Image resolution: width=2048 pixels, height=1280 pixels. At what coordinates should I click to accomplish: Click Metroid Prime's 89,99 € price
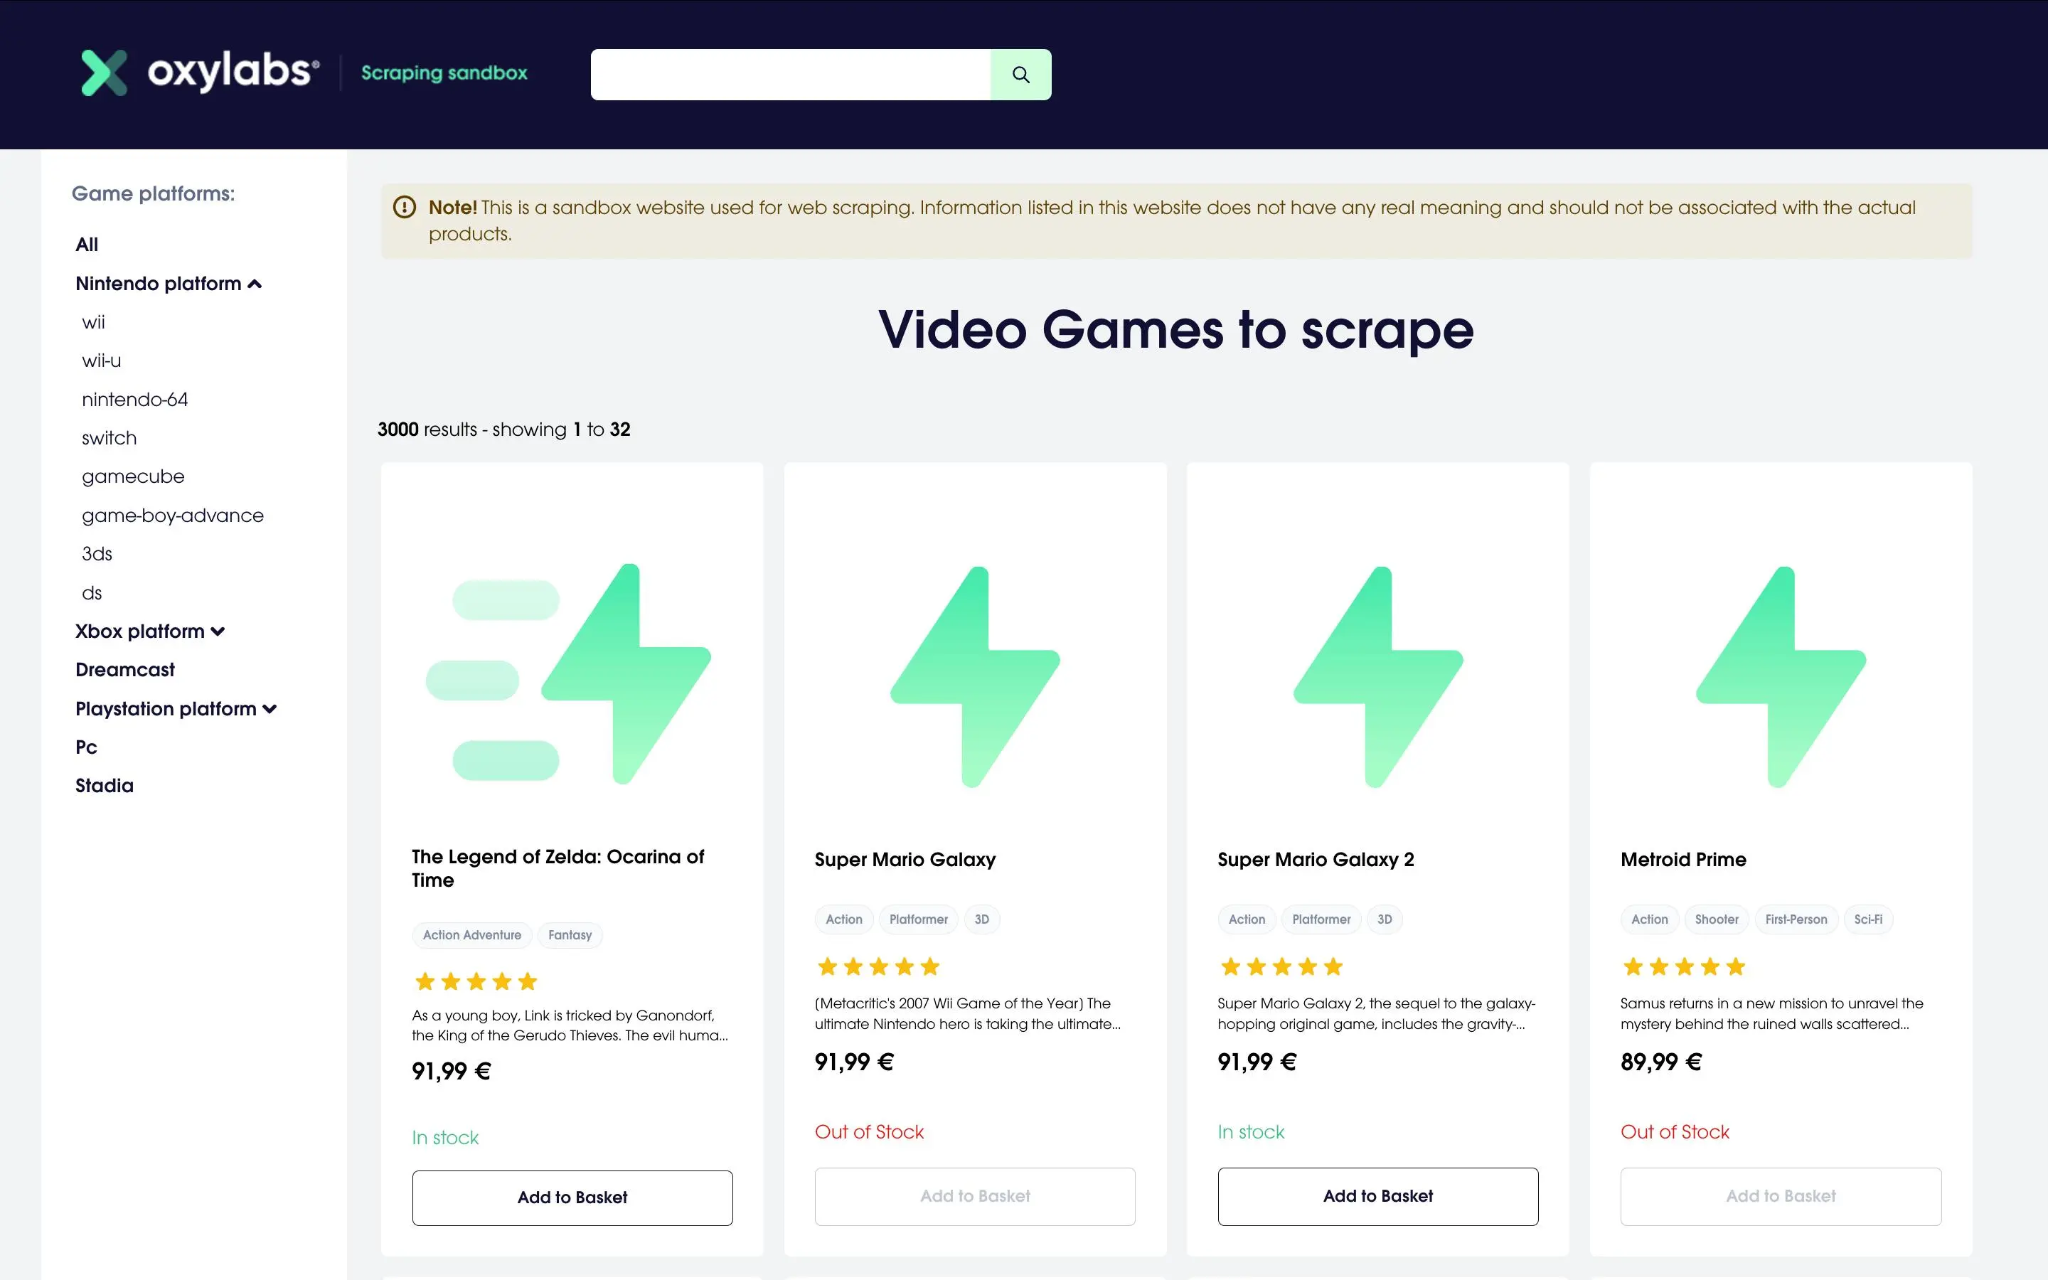(x=1661, y=1062)
